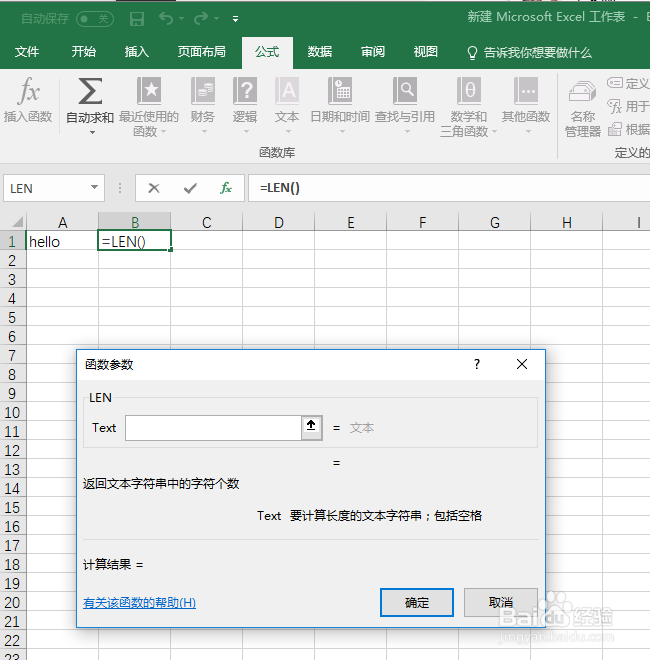Click the Undo arrow icon
This screenshot has height=660, width=650.
tap(166, 18)
